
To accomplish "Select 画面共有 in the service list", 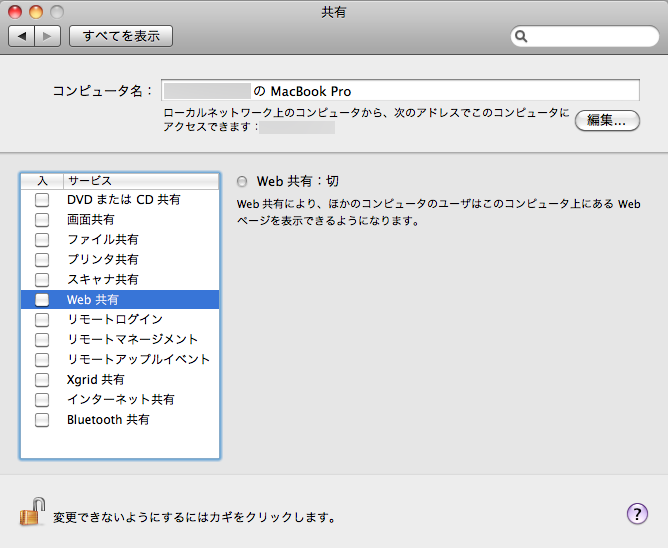I will (x=120, y=219).
